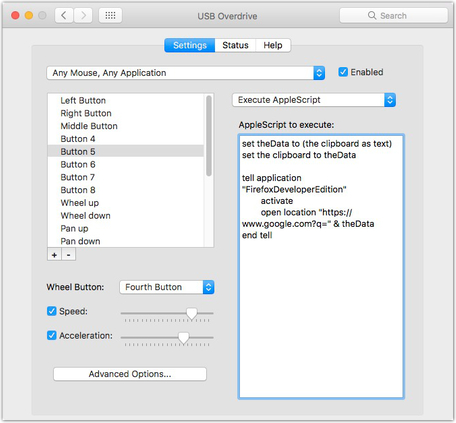Open the Any Mouse, Any Application dropdown
This screenshot has height=423, width=456.
click(186, 73)
